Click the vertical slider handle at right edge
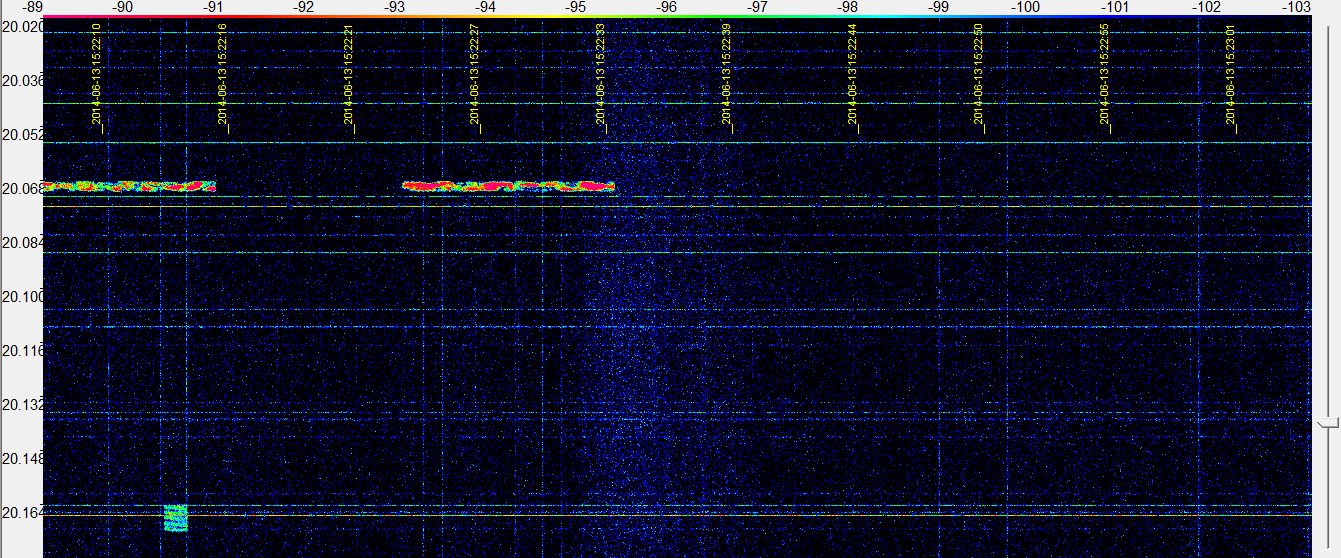 pos(1328,422)
